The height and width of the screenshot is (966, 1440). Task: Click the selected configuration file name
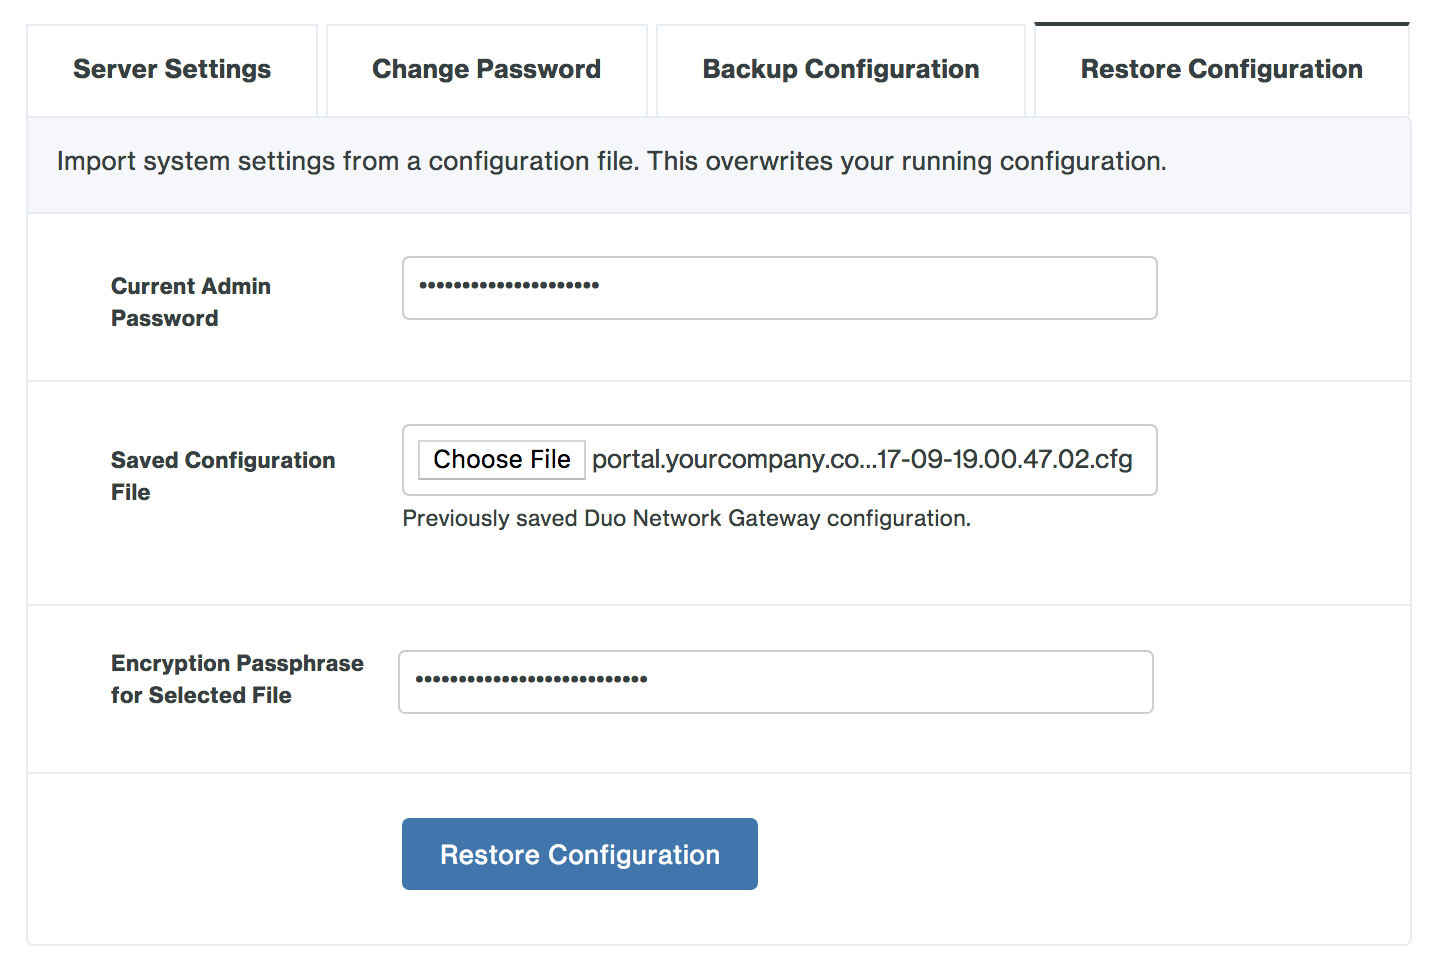point(861,459)
